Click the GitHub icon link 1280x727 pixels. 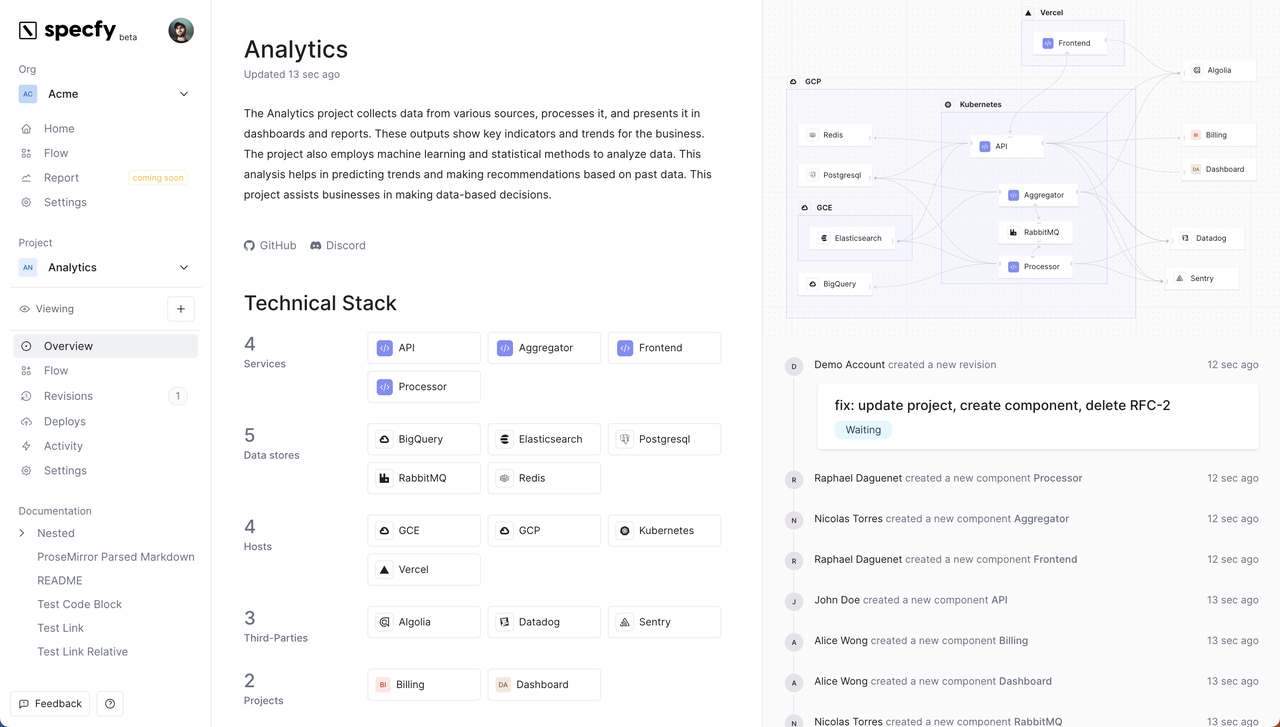click(x=250, y=246)
